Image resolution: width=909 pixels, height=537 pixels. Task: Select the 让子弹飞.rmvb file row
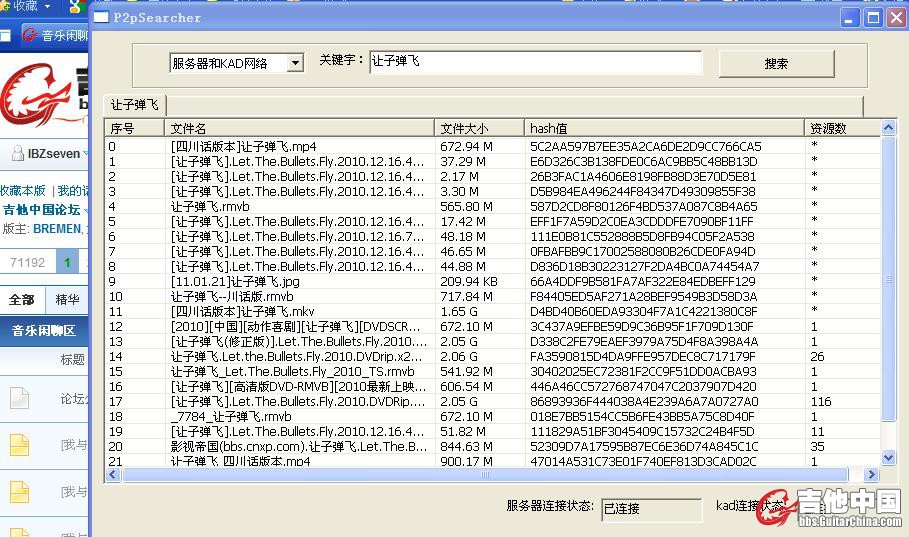pyautogui.click(x=210, y=206)
